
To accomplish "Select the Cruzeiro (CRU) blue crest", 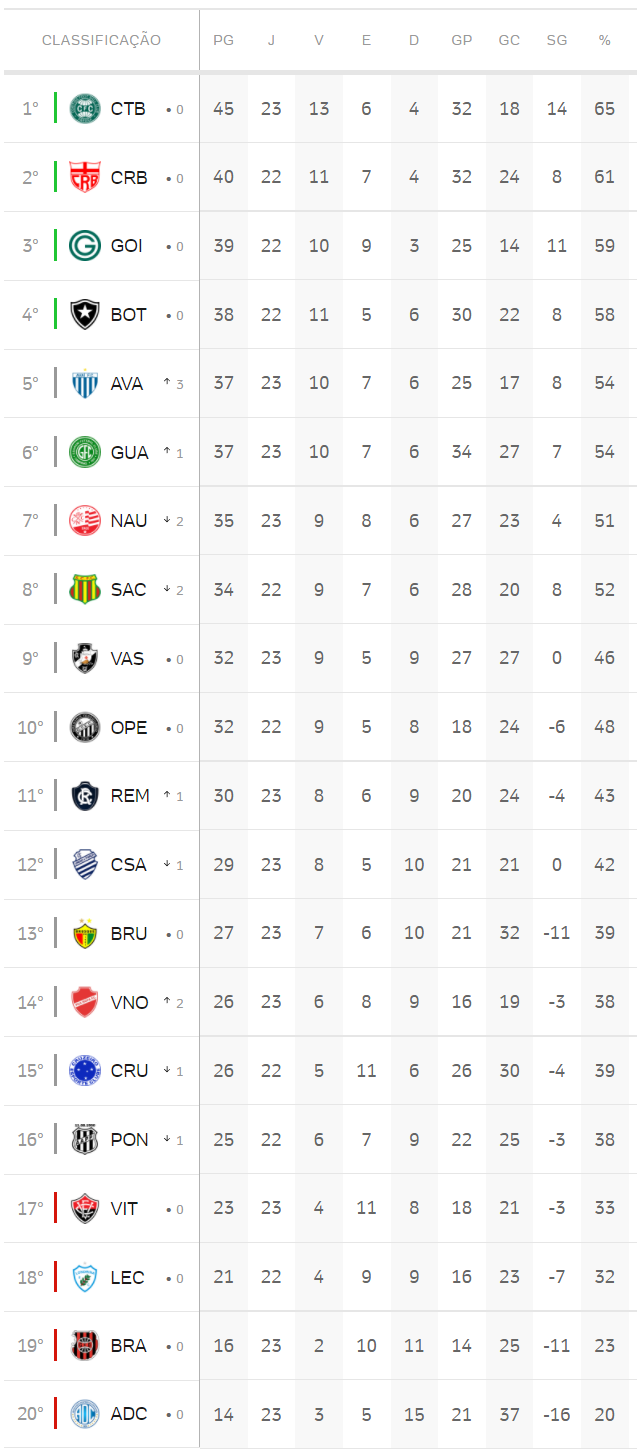I will coord(85,1070).
